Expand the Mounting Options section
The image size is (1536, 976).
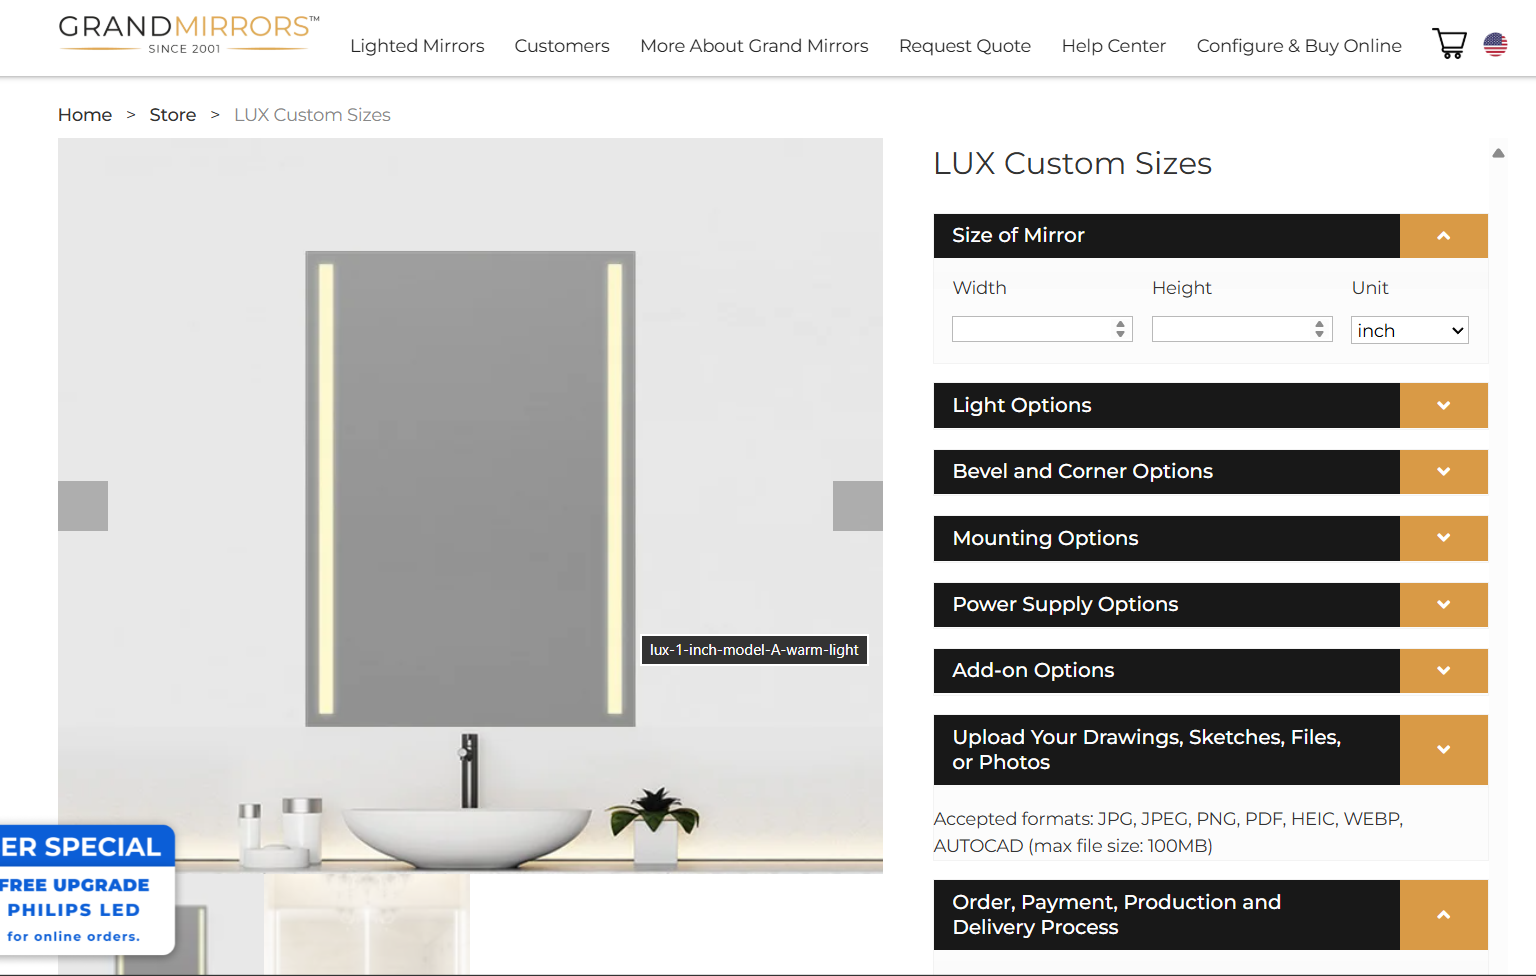(1443, 538)
